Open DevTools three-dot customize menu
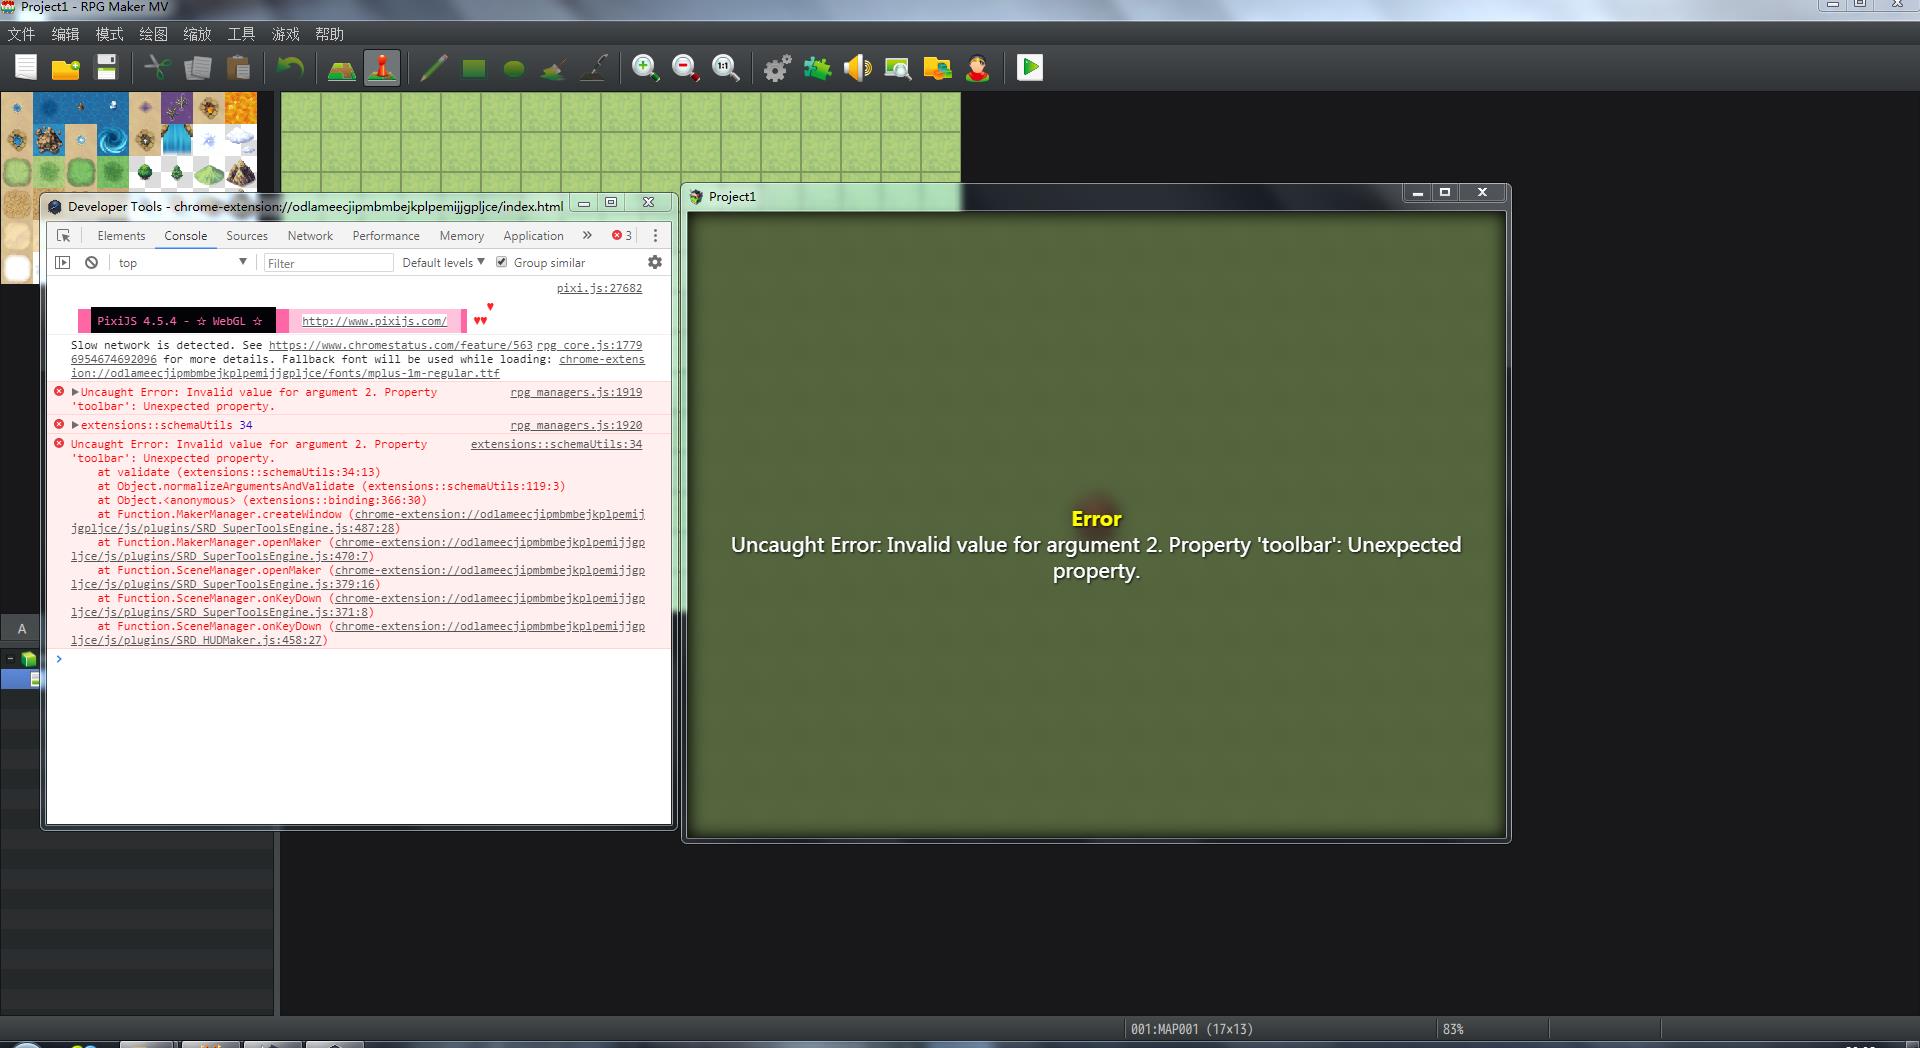Screen dimensions: 1920x1048 click(655, 235)
